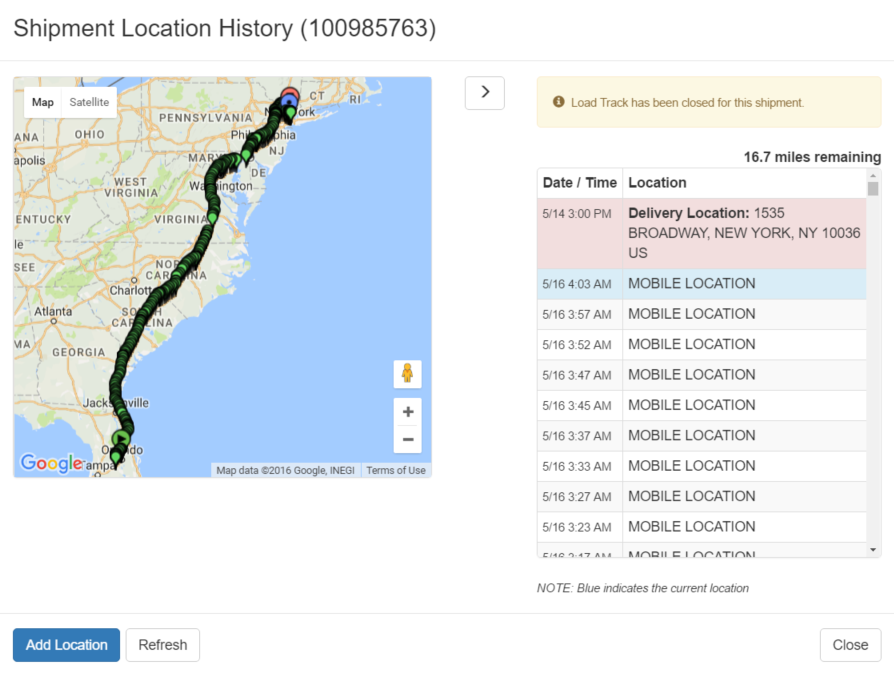Click the scrollbar up arrow in location table

coord(873,174)
